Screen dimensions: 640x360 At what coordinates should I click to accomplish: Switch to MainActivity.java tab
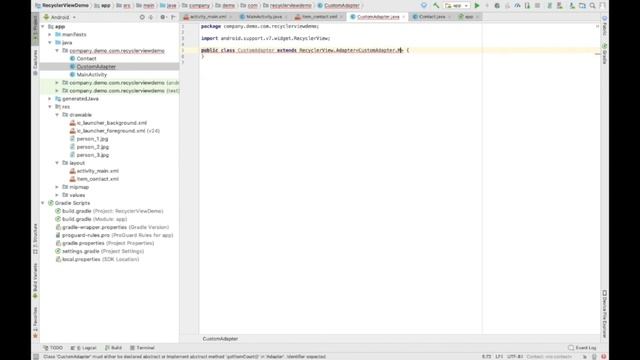coord(264,17)
